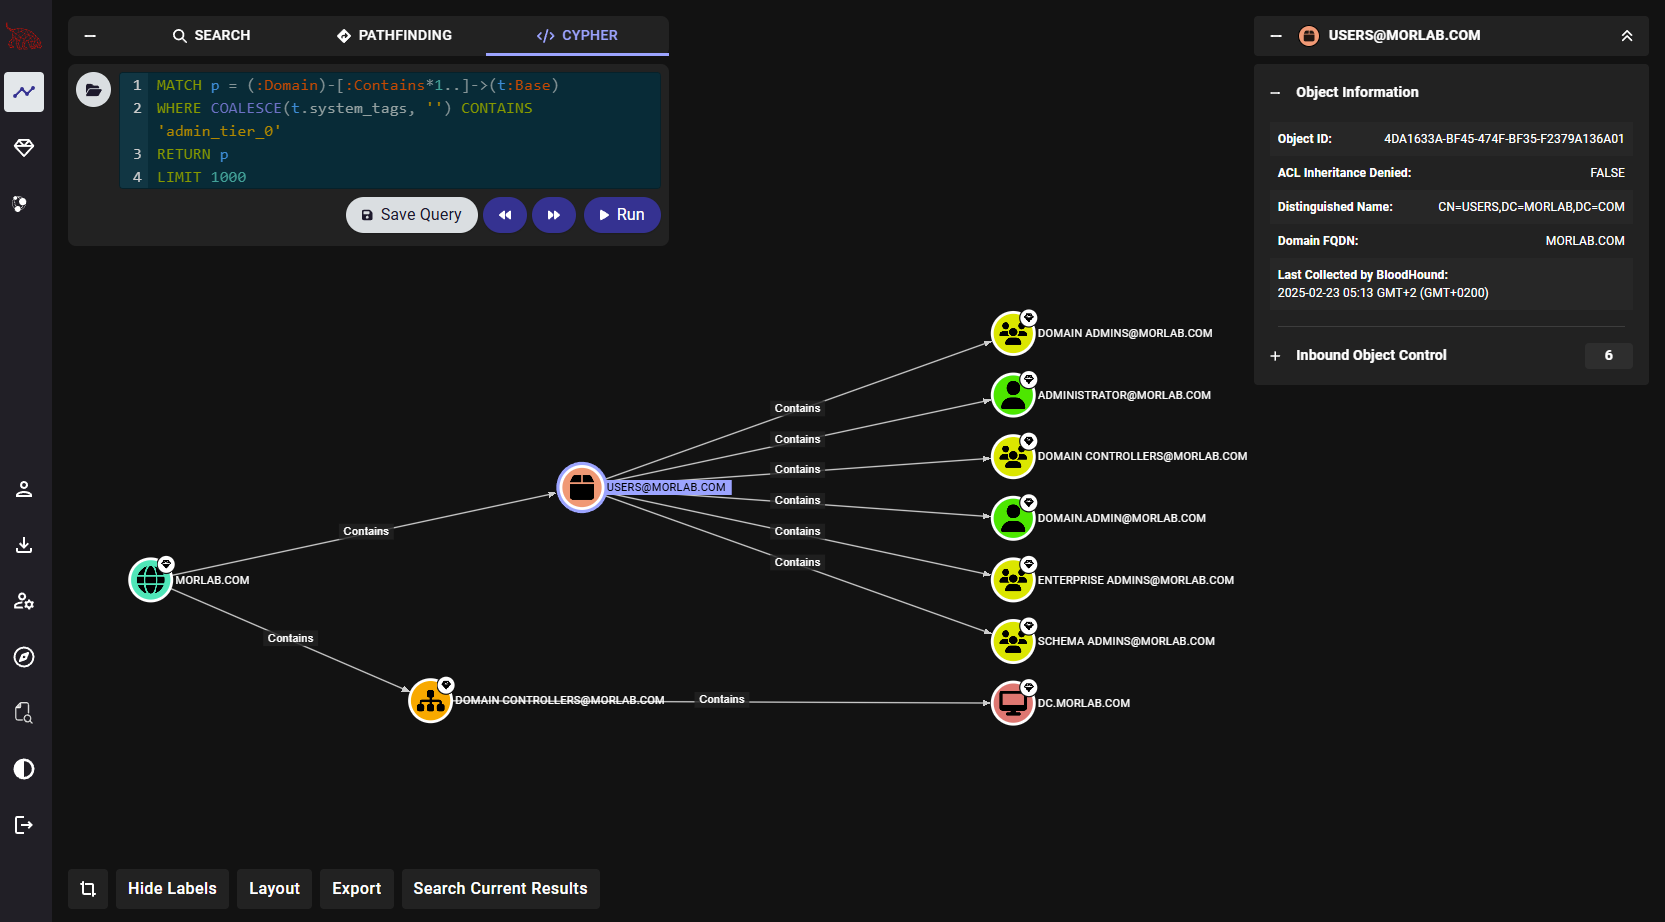Click the ACL Inheritance Denied FALSE value
Viewport: 1665px width, 922px height.
pos(1607,173)
